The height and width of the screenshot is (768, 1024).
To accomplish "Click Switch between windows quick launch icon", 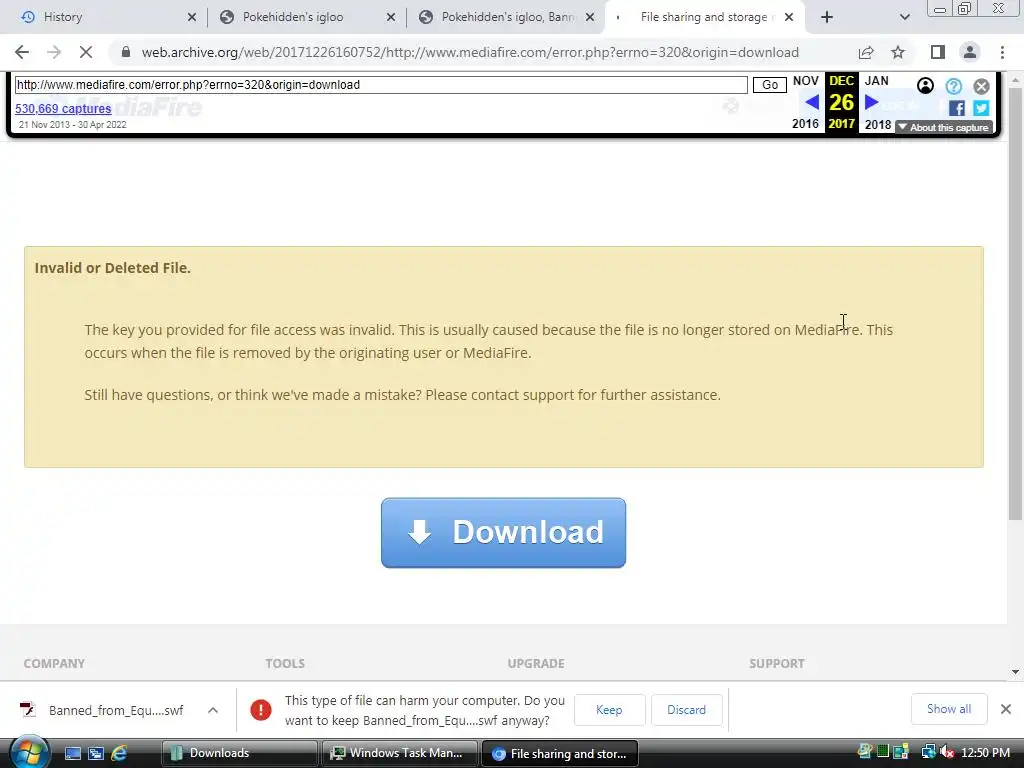I will point(95,754).
